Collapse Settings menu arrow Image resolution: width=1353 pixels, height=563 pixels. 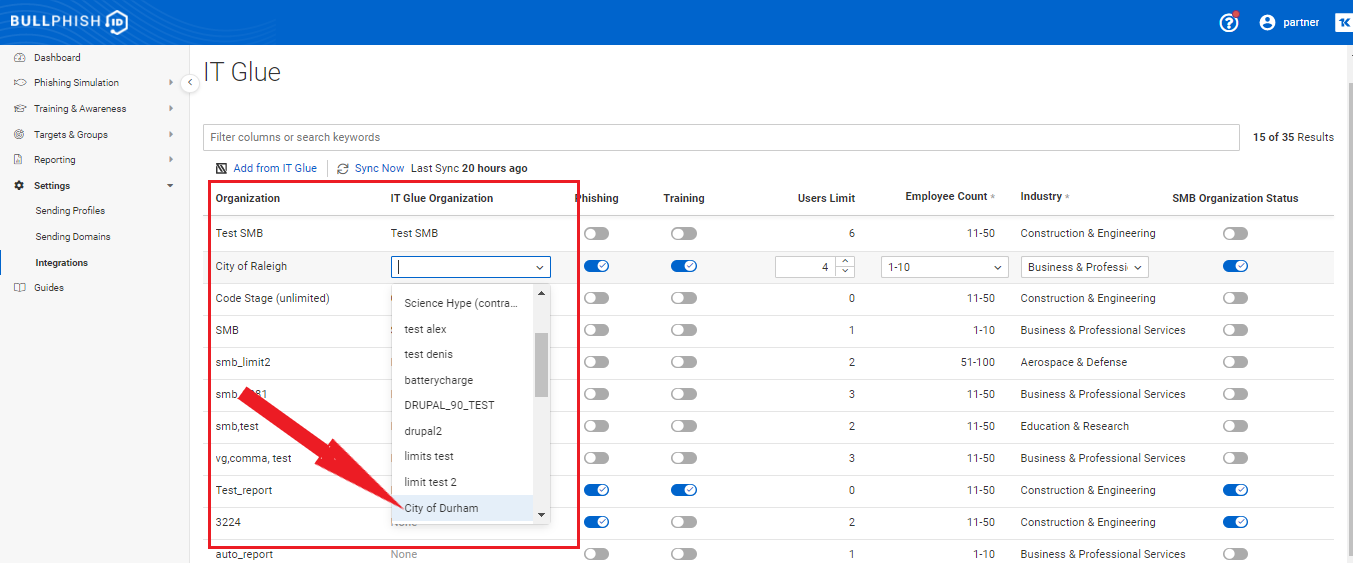pos(171,186)
